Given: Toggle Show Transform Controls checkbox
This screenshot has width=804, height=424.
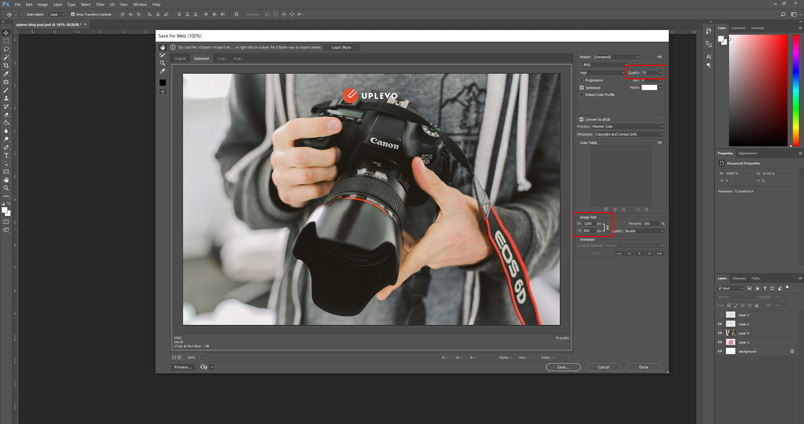Looking at the screenshot, I should point(72,14).
